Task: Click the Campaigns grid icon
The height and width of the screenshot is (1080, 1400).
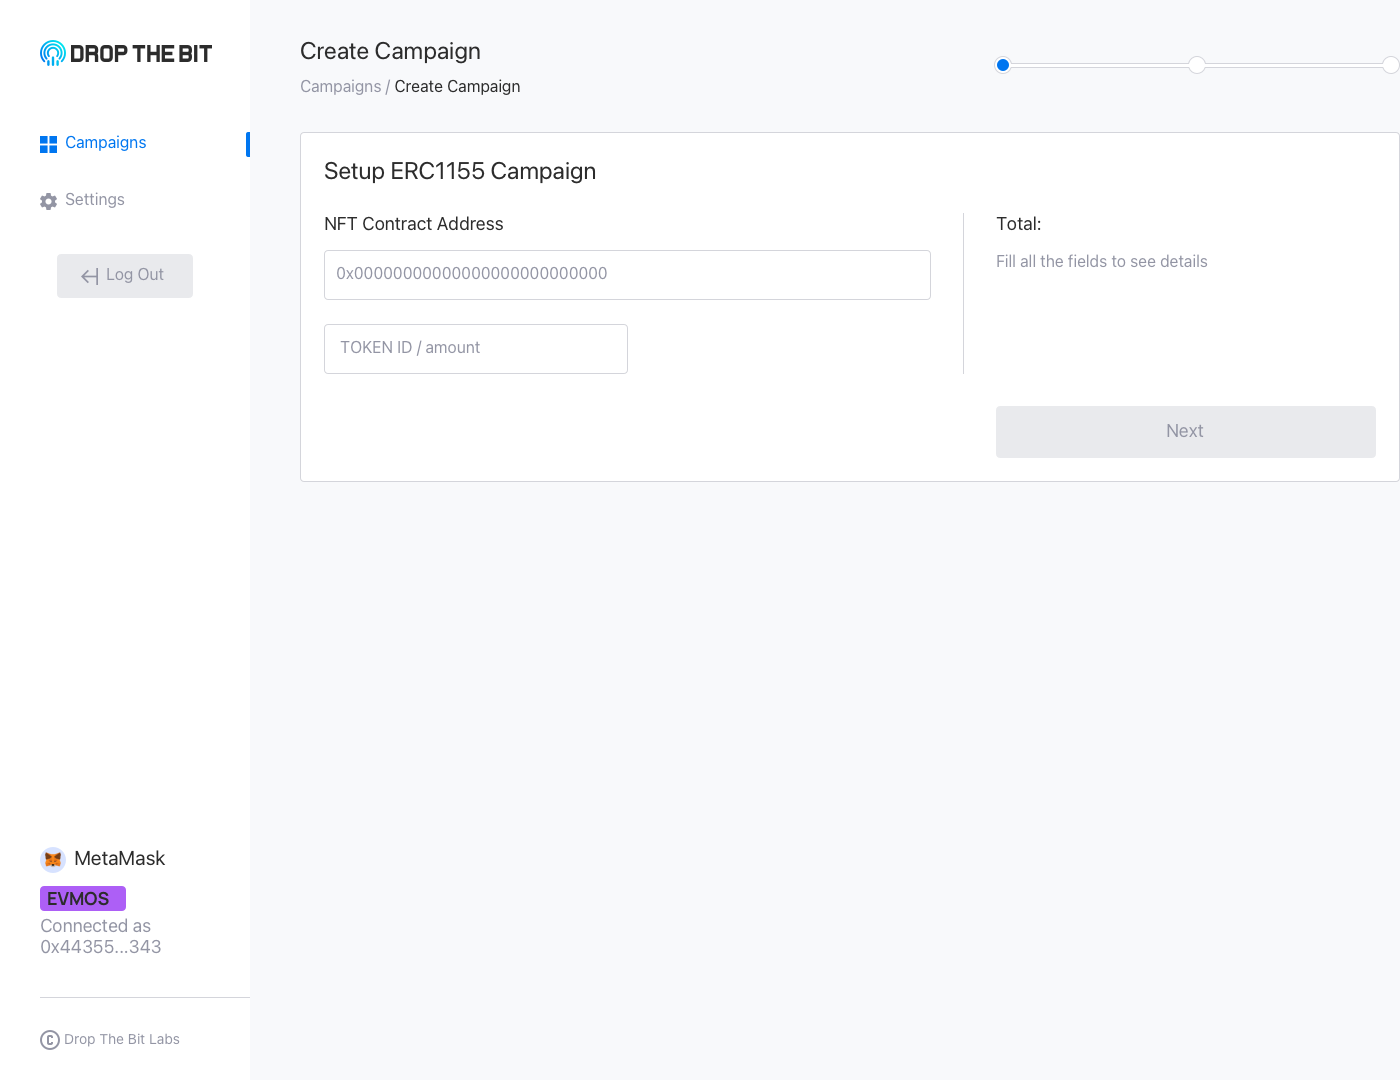Action: (48, 144)
